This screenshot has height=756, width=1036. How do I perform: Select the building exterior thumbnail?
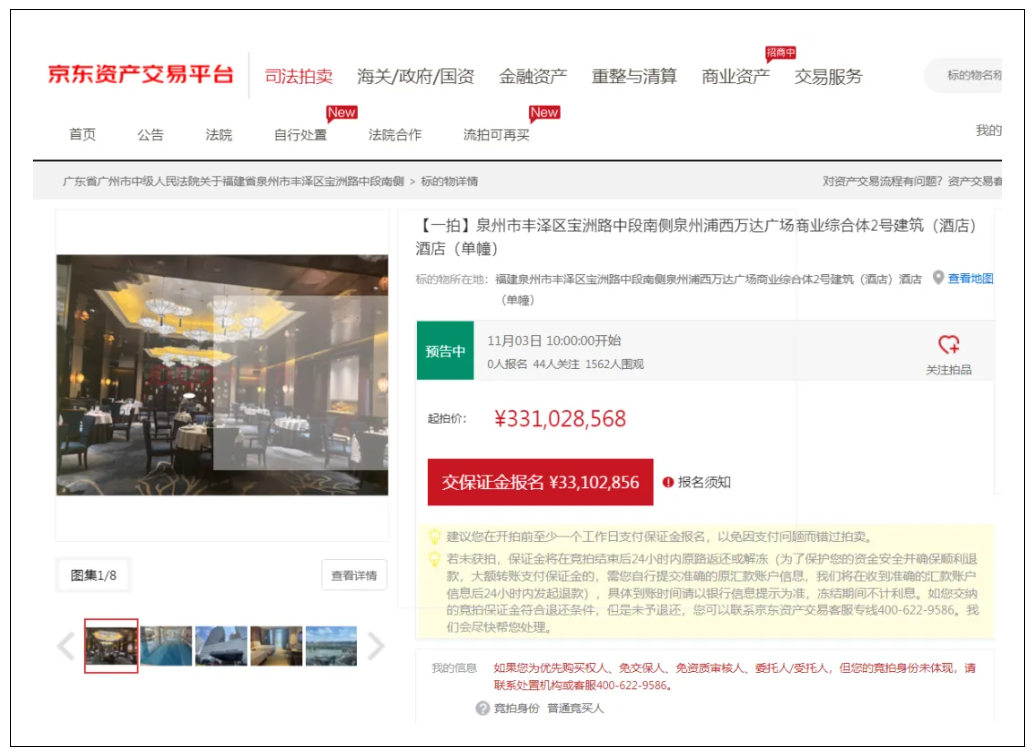[x=221, y=646]
